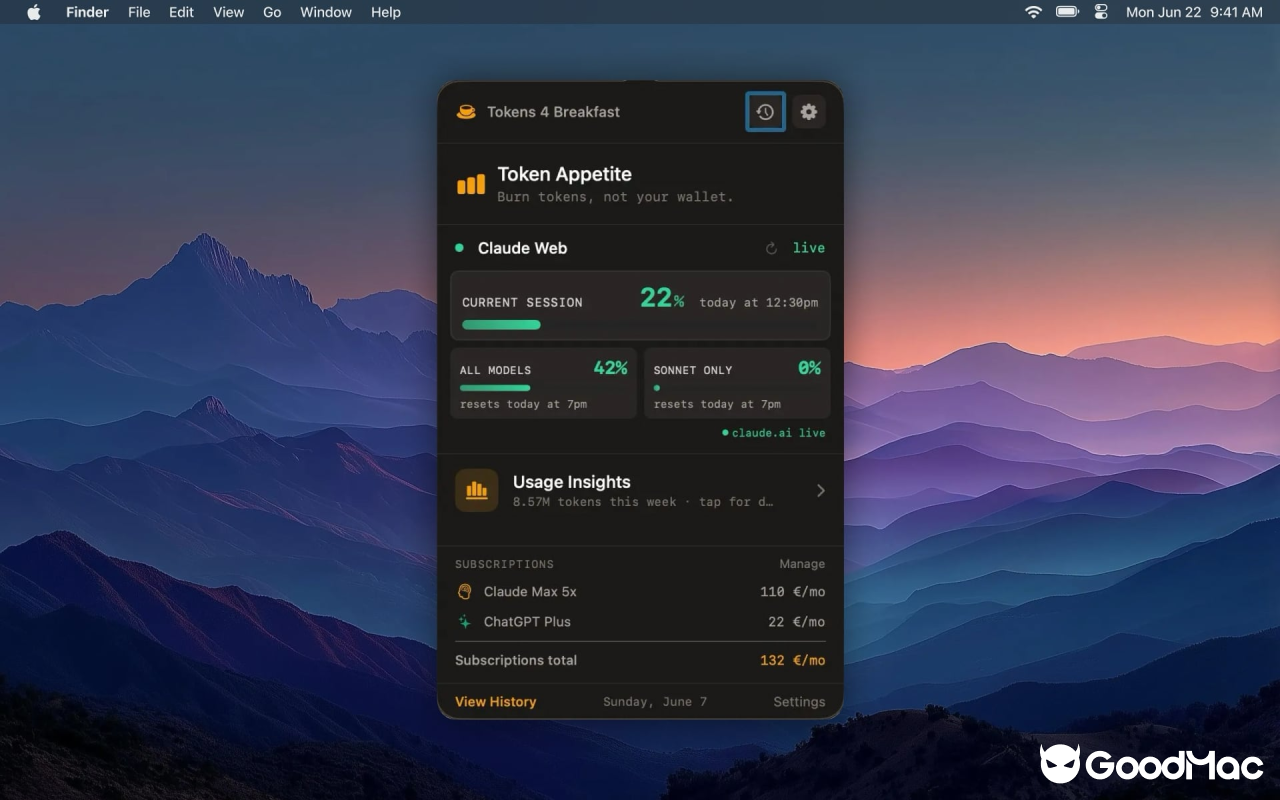Open the Window menu

pos(326,12)
